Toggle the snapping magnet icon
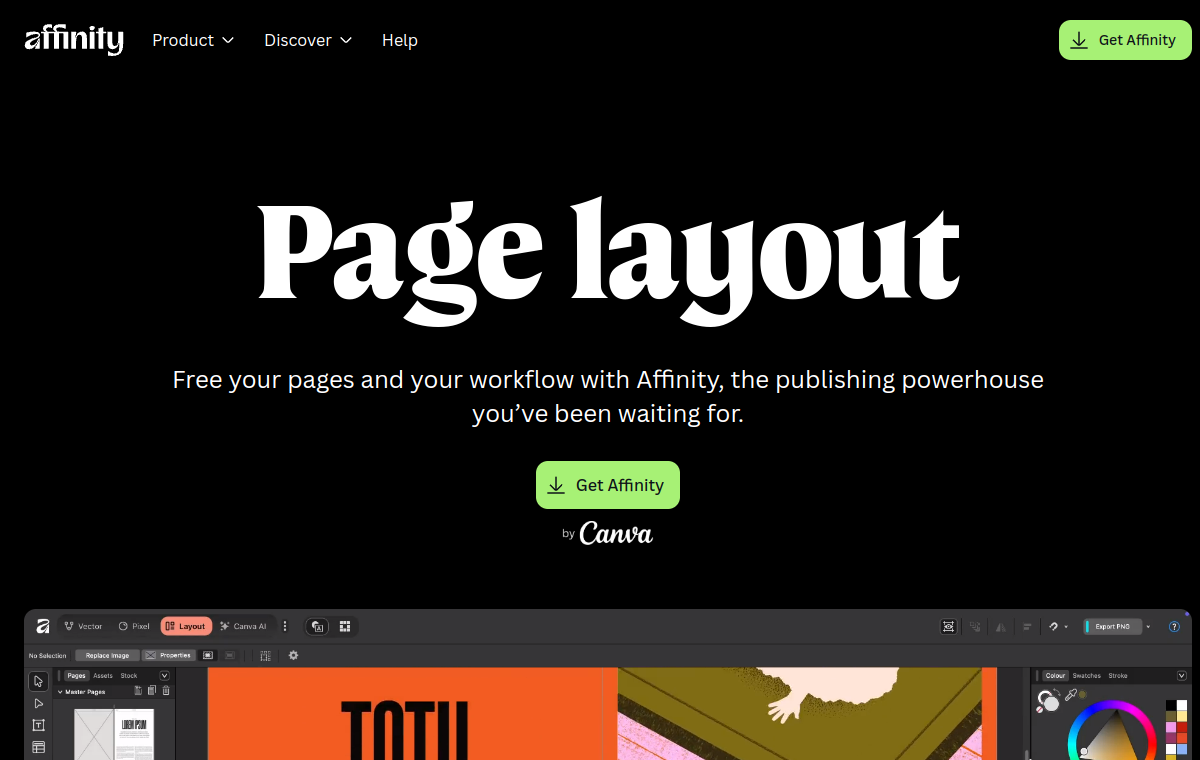This screenshot has width=1200, height=760. click(x=1053, y=627)
